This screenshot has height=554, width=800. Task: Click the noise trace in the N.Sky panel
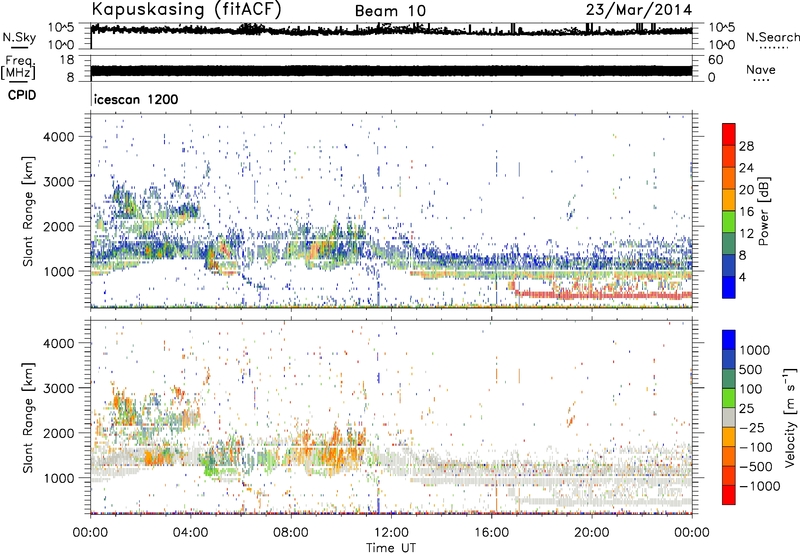391,31
